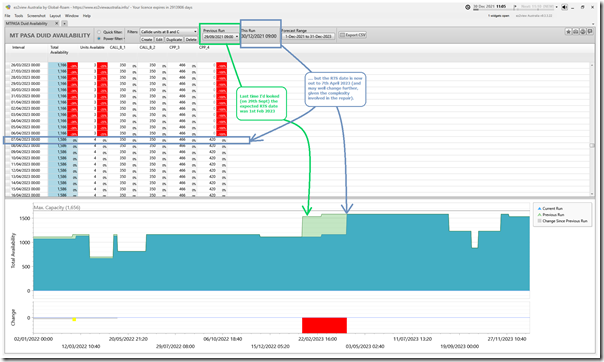Image resolution: width=604 pixels, height=362 pixels.
Task: Click the red change bar in Change chart
Action: pyautogui.click(x=324, y=325)
